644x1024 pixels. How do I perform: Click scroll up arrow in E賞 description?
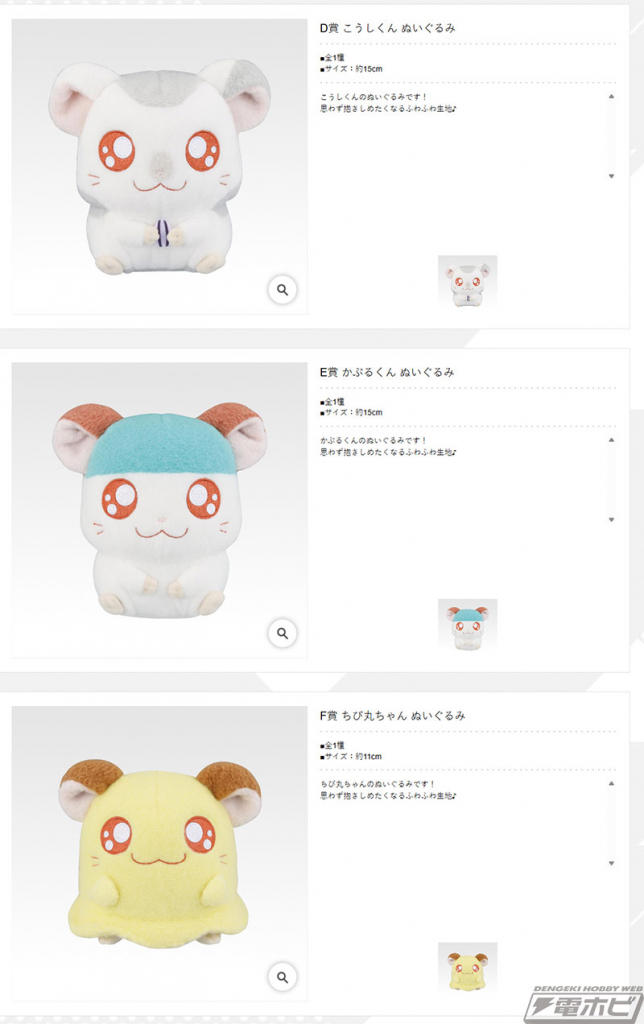click(611, 440)
